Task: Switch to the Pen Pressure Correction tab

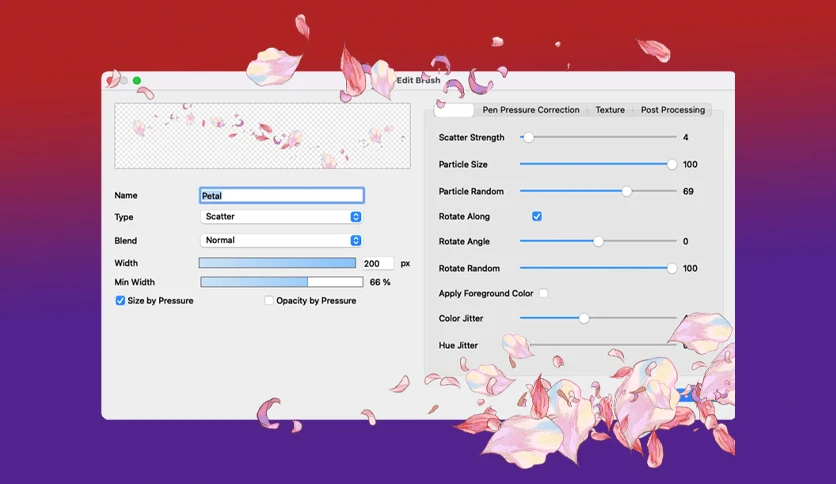Action: pos(530,110)
